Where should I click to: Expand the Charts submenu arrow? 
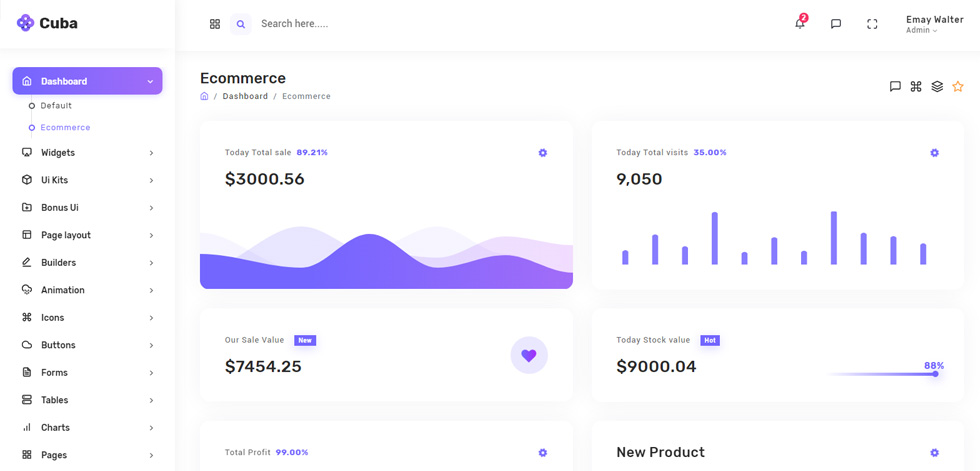[x=151, y=428]
